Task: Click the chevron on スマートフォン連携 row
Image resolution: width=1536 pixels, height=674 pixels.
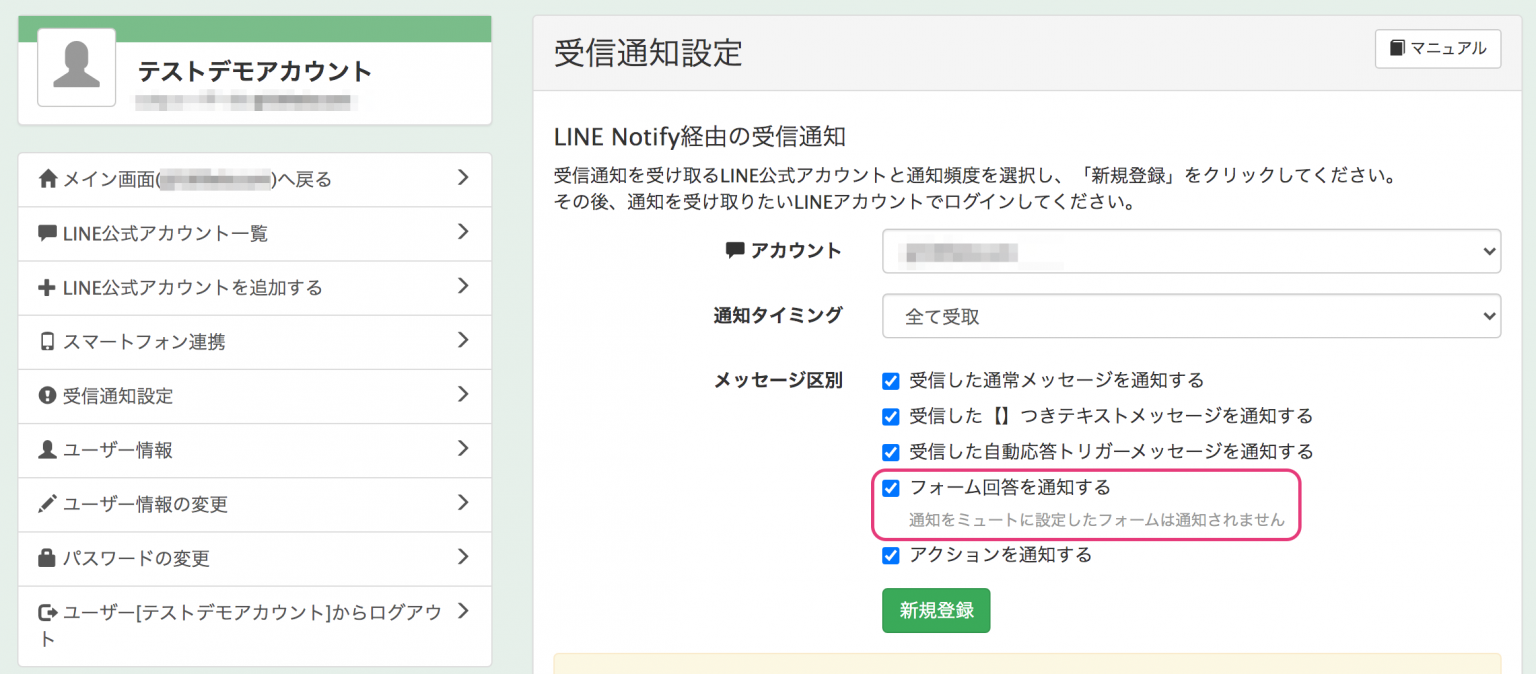Action: pyautogui.click(x=463, y=340)
